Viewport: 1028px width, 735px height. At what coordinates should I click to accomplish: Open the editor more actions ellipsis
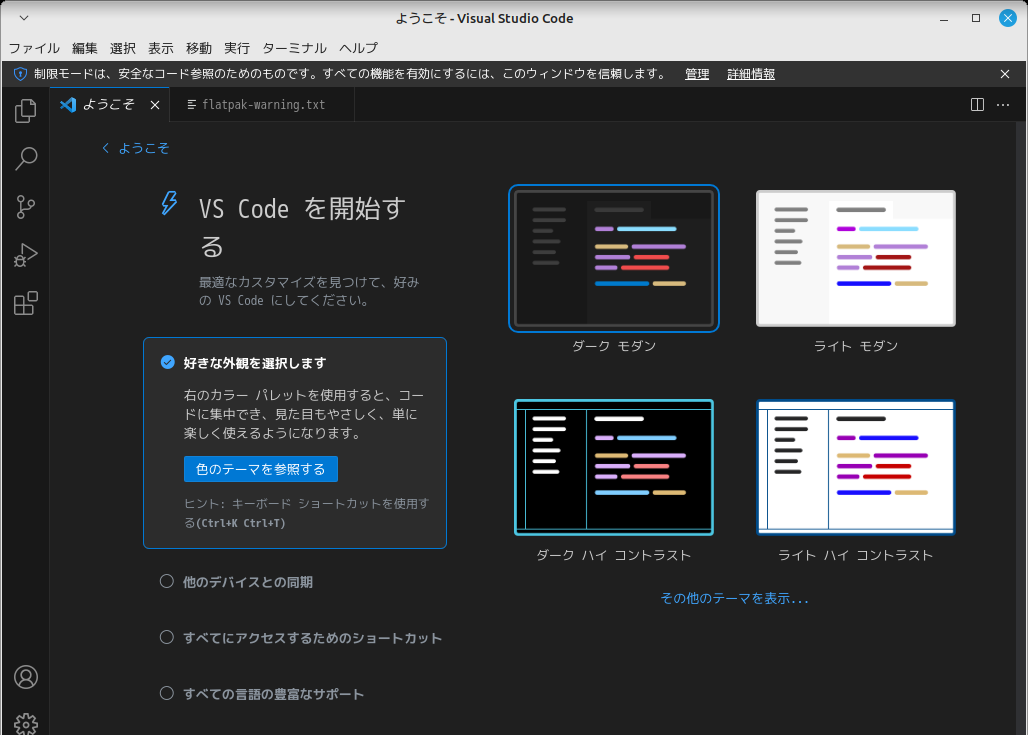pyautogui.click(x=1003, y=104)
